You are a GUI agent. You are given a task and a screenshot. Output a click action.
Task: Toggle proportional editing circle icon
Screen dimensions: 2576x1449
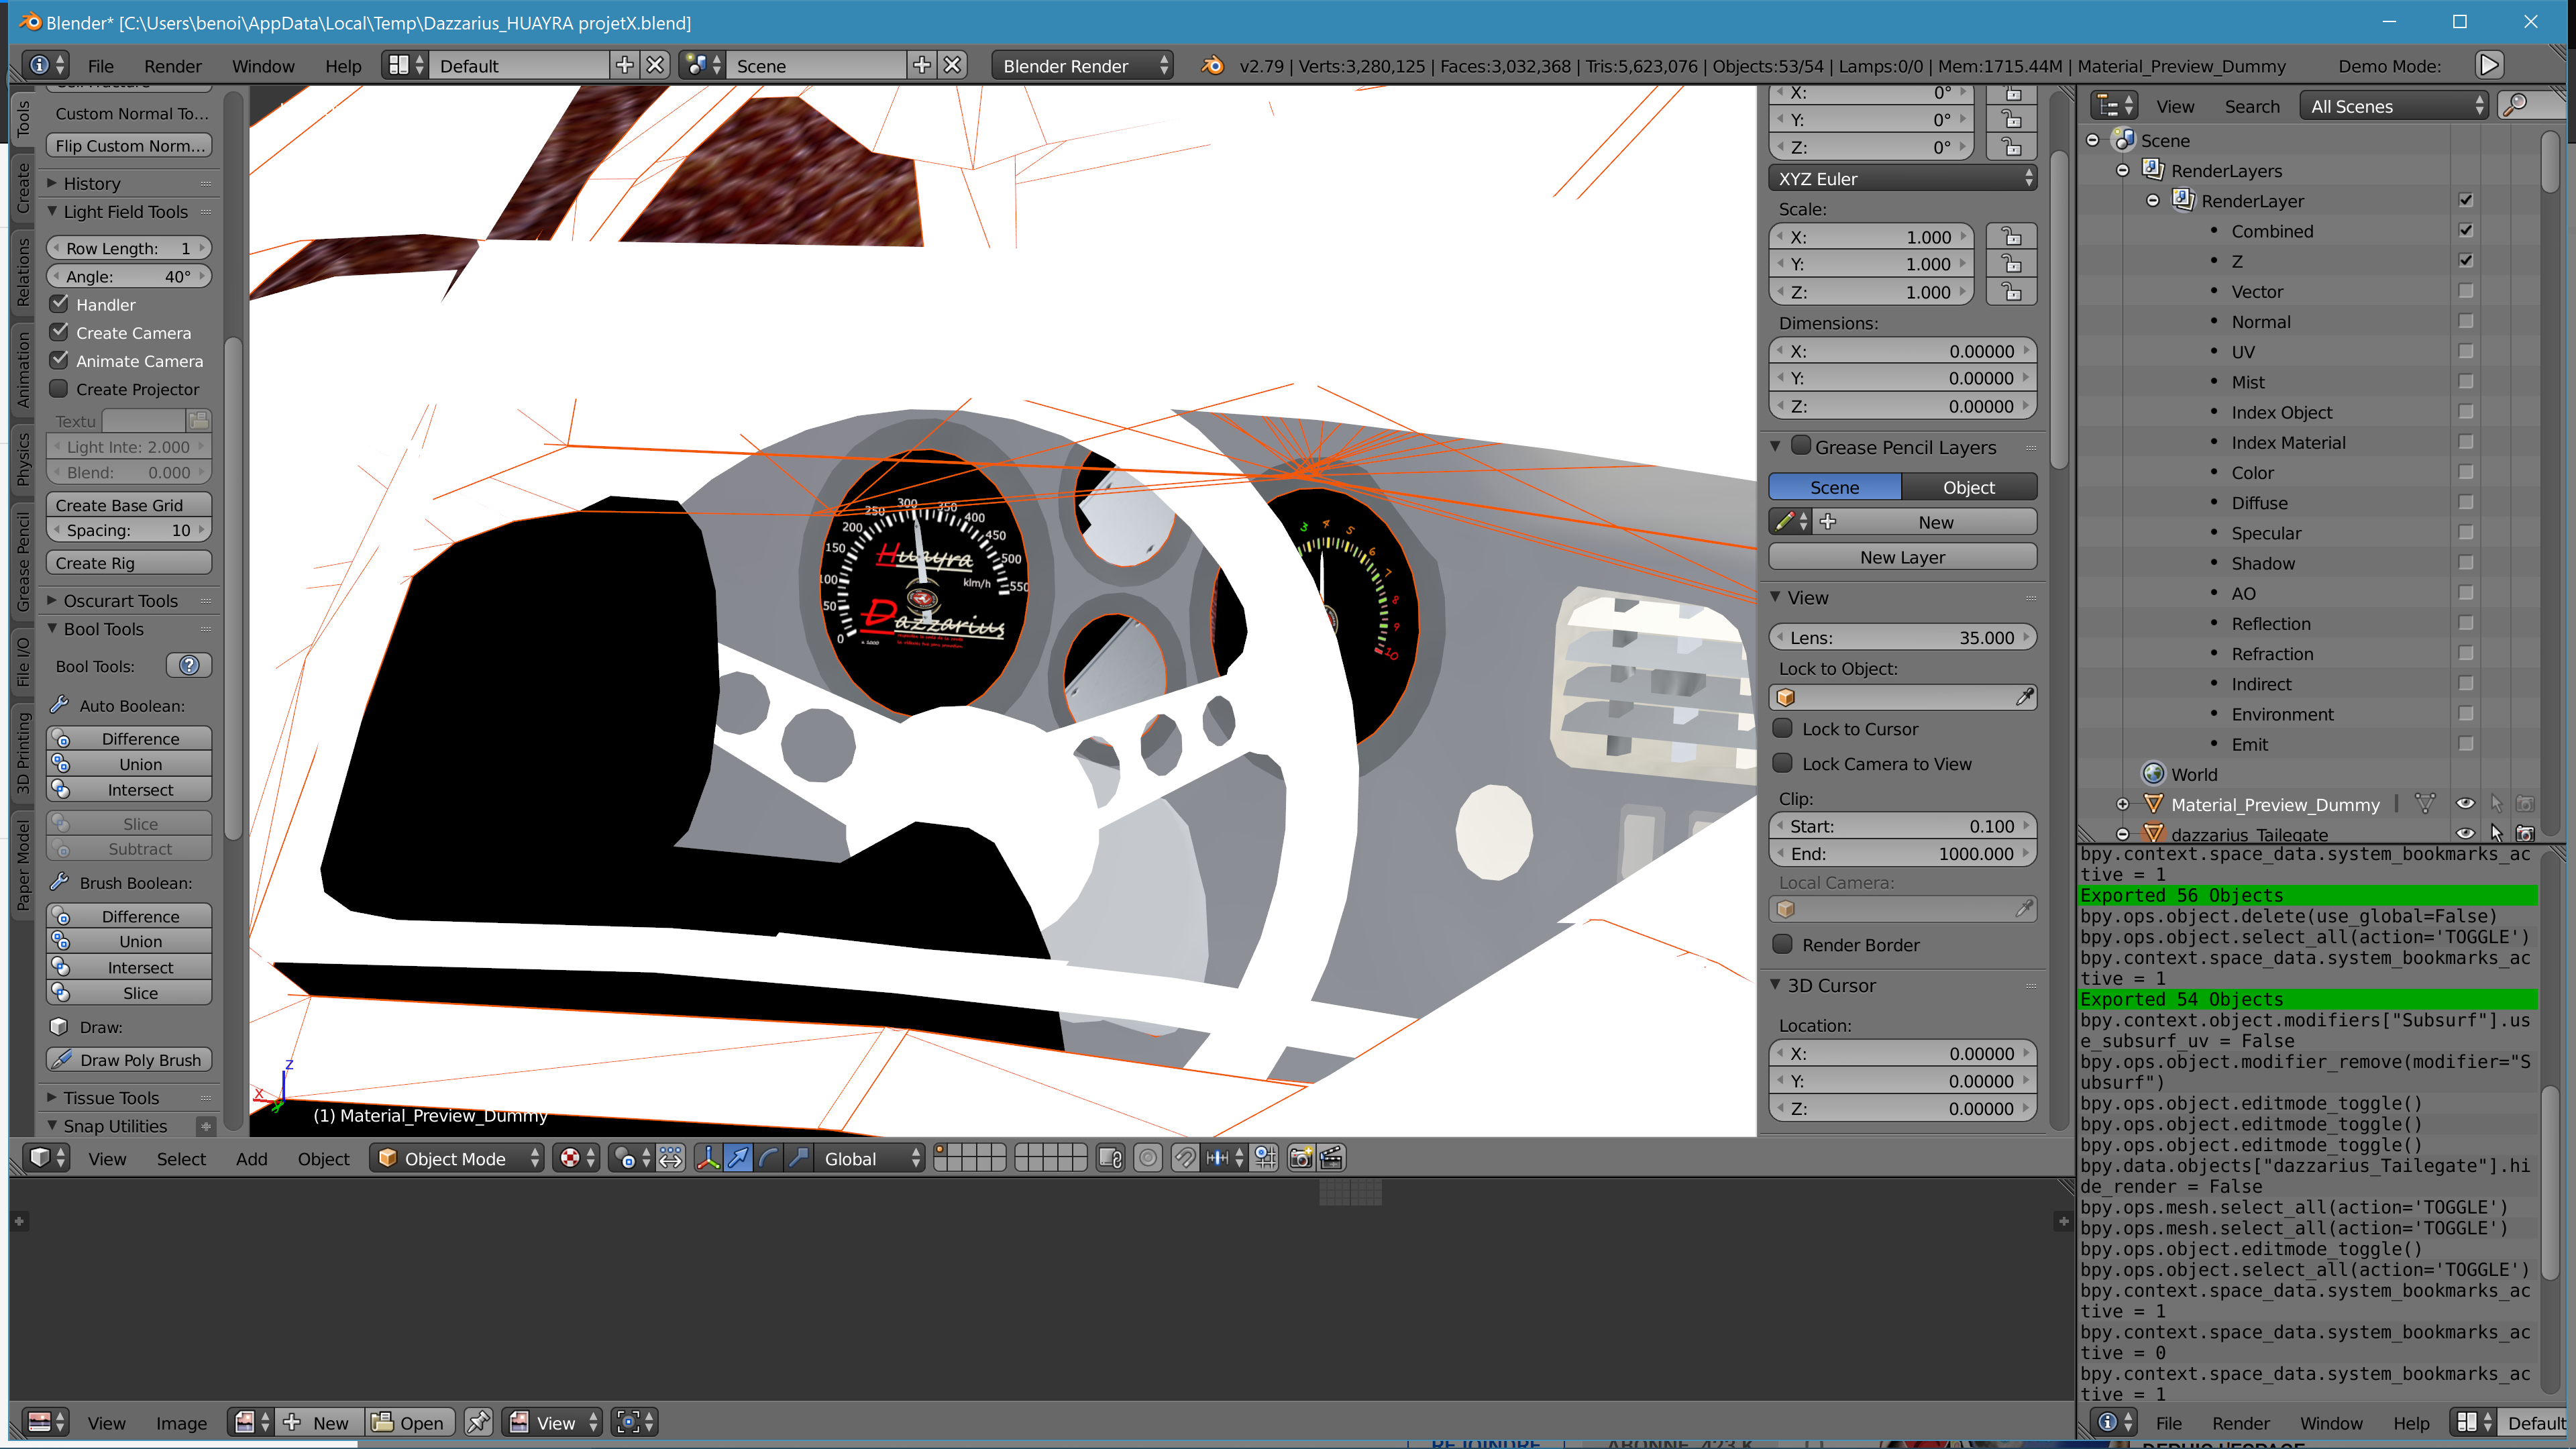coord(1148,1158)
